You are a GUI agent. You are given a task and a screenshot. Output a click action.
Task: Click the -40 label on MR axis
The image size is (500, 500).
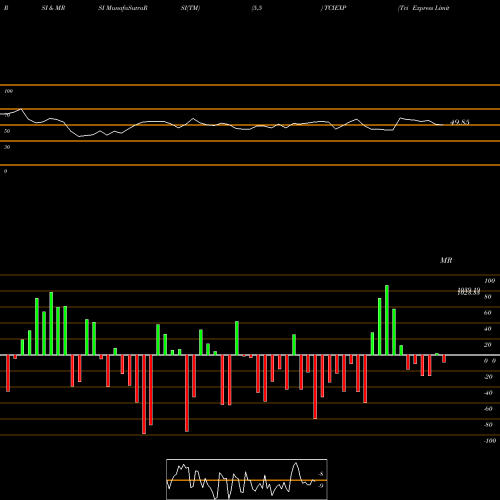coord(488,393)
